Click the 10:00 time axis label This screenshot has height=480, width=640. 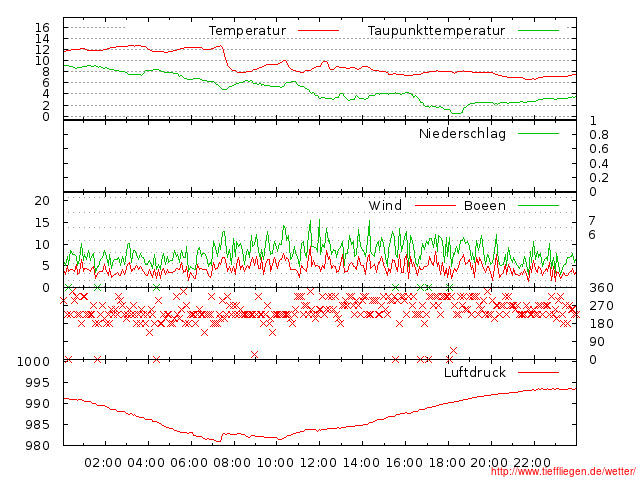point(275,463)
